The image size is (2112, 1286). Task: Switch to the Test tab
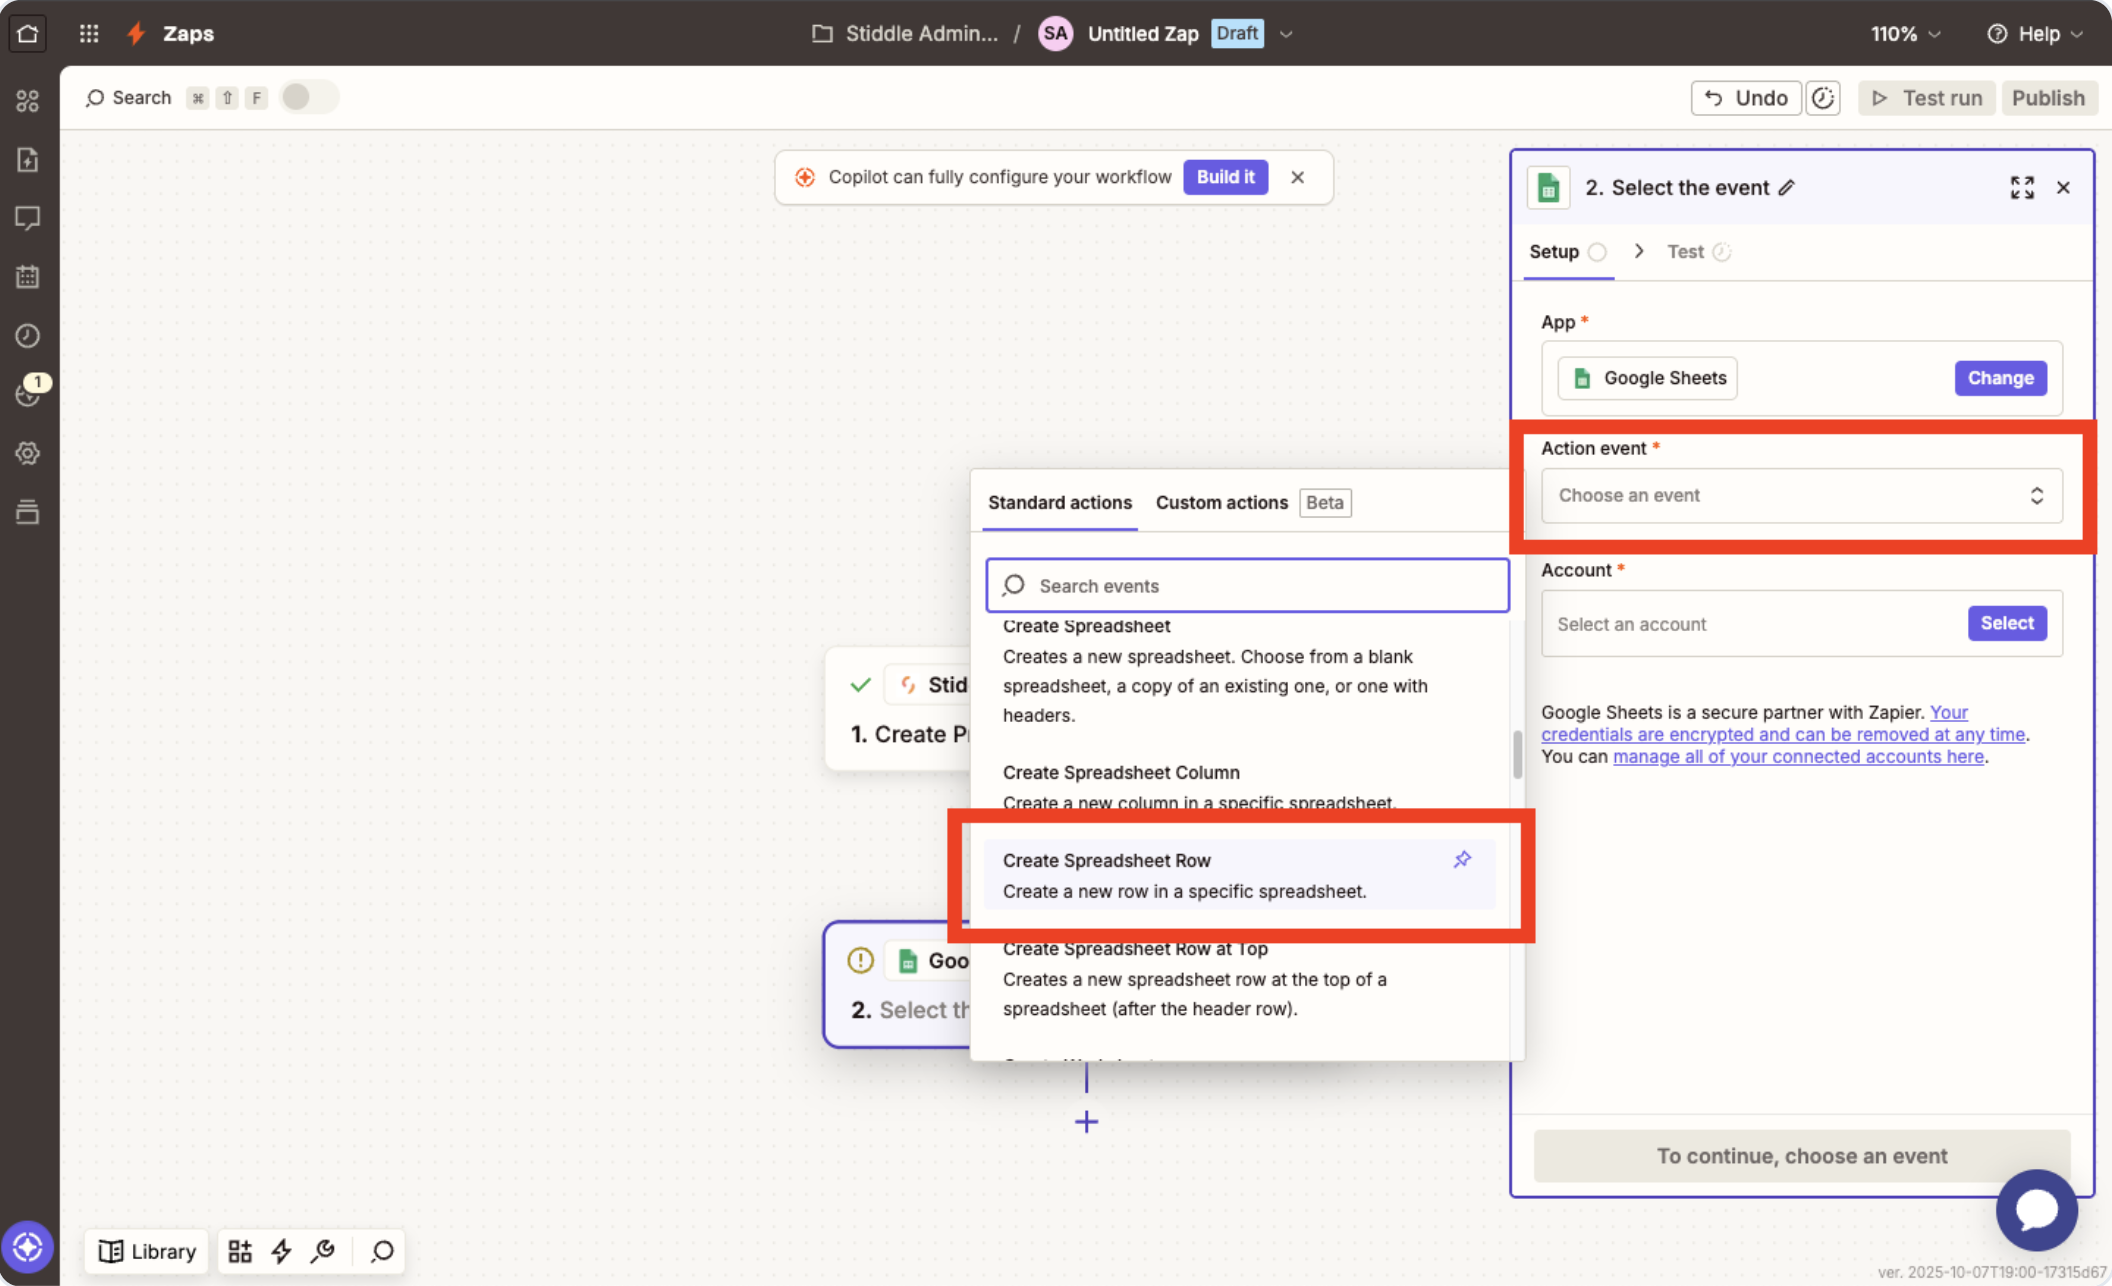[x=1685, y=252]
